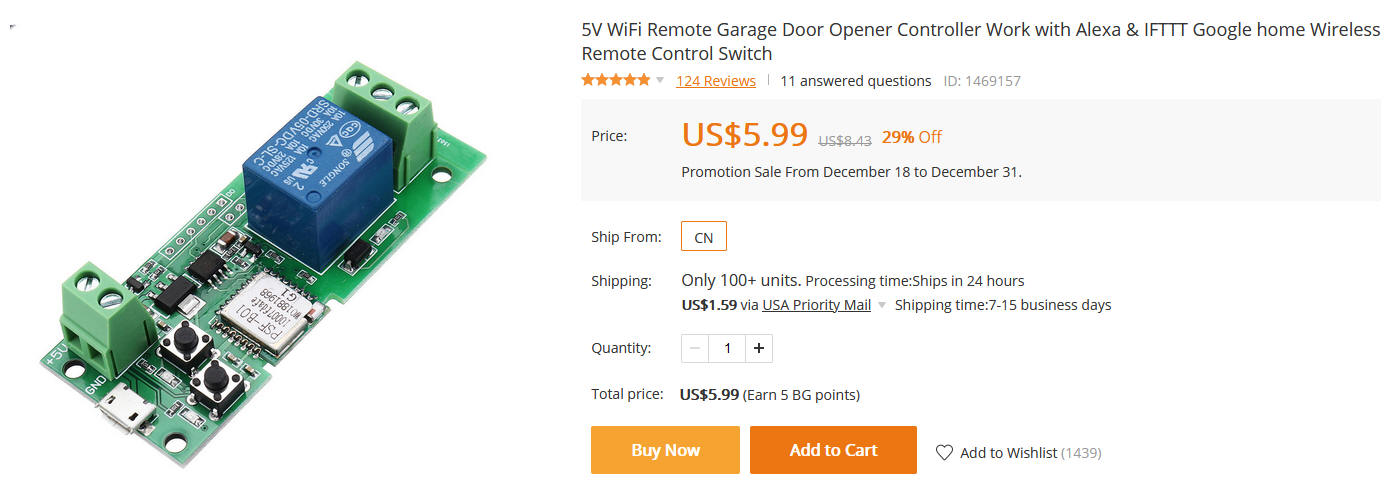Click the quantity input field
Image resolution: width=1389 pixels, height=486 pixels.
[727, 348]
